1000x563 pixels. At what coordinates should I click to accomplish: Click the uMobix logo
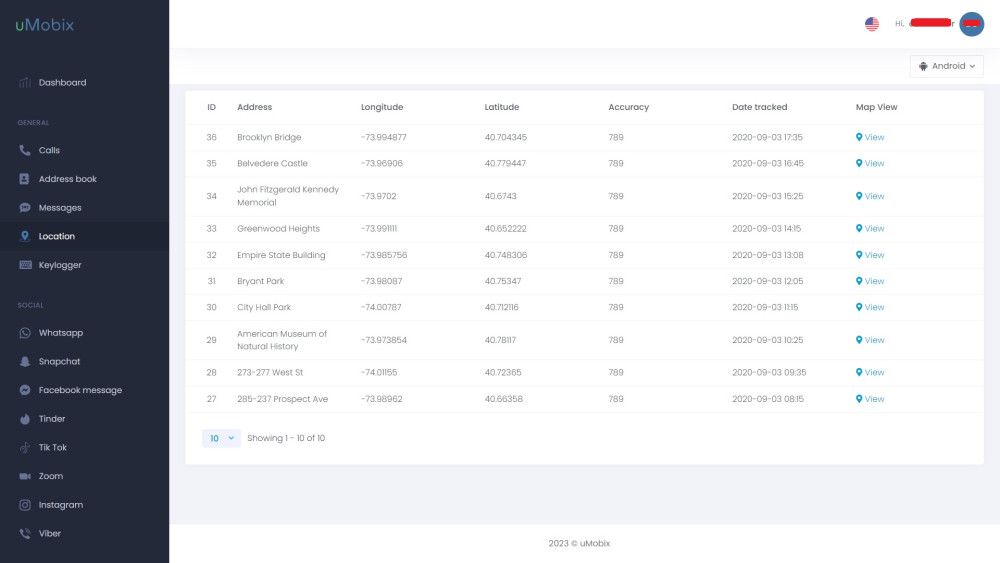point(45,25)
